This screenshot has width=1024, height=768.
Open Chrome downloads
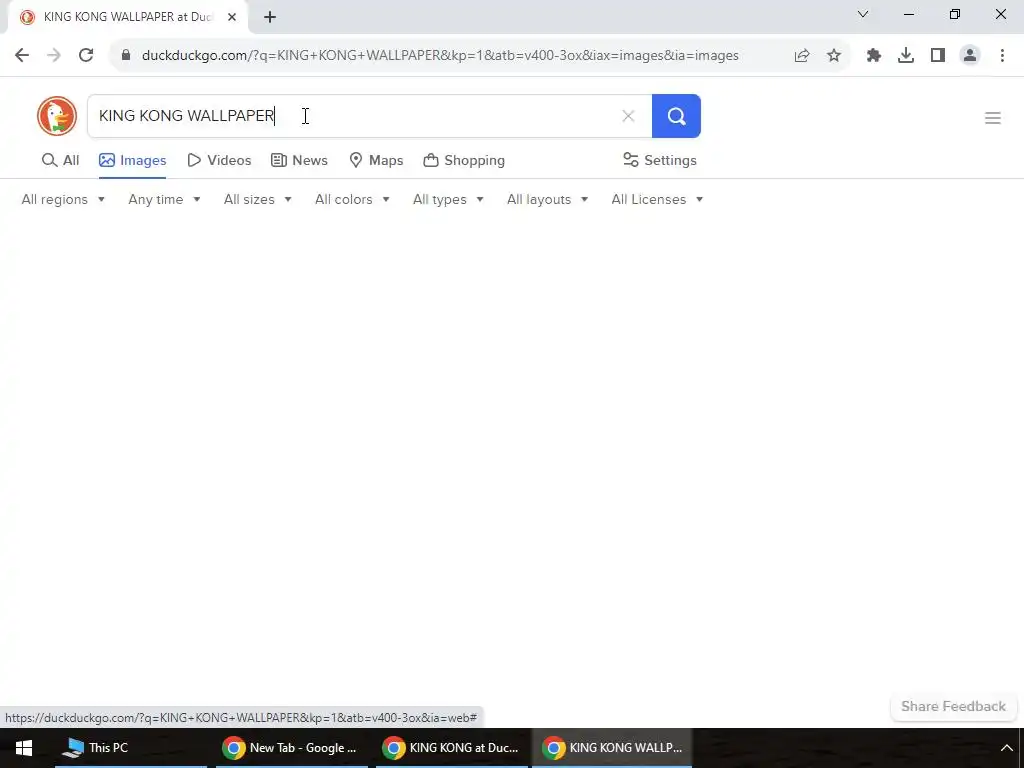(906, 56)
